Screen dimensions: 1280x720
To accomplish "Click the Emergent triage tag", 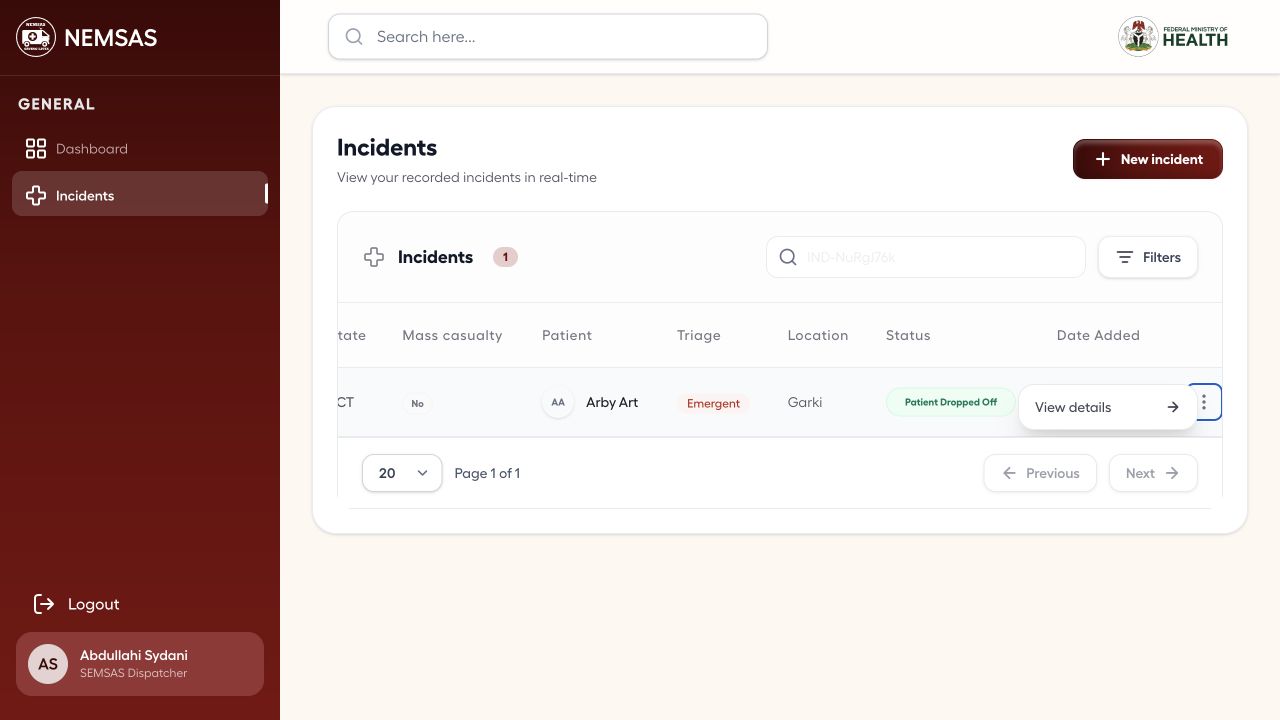I will click(x=714, y=403).
